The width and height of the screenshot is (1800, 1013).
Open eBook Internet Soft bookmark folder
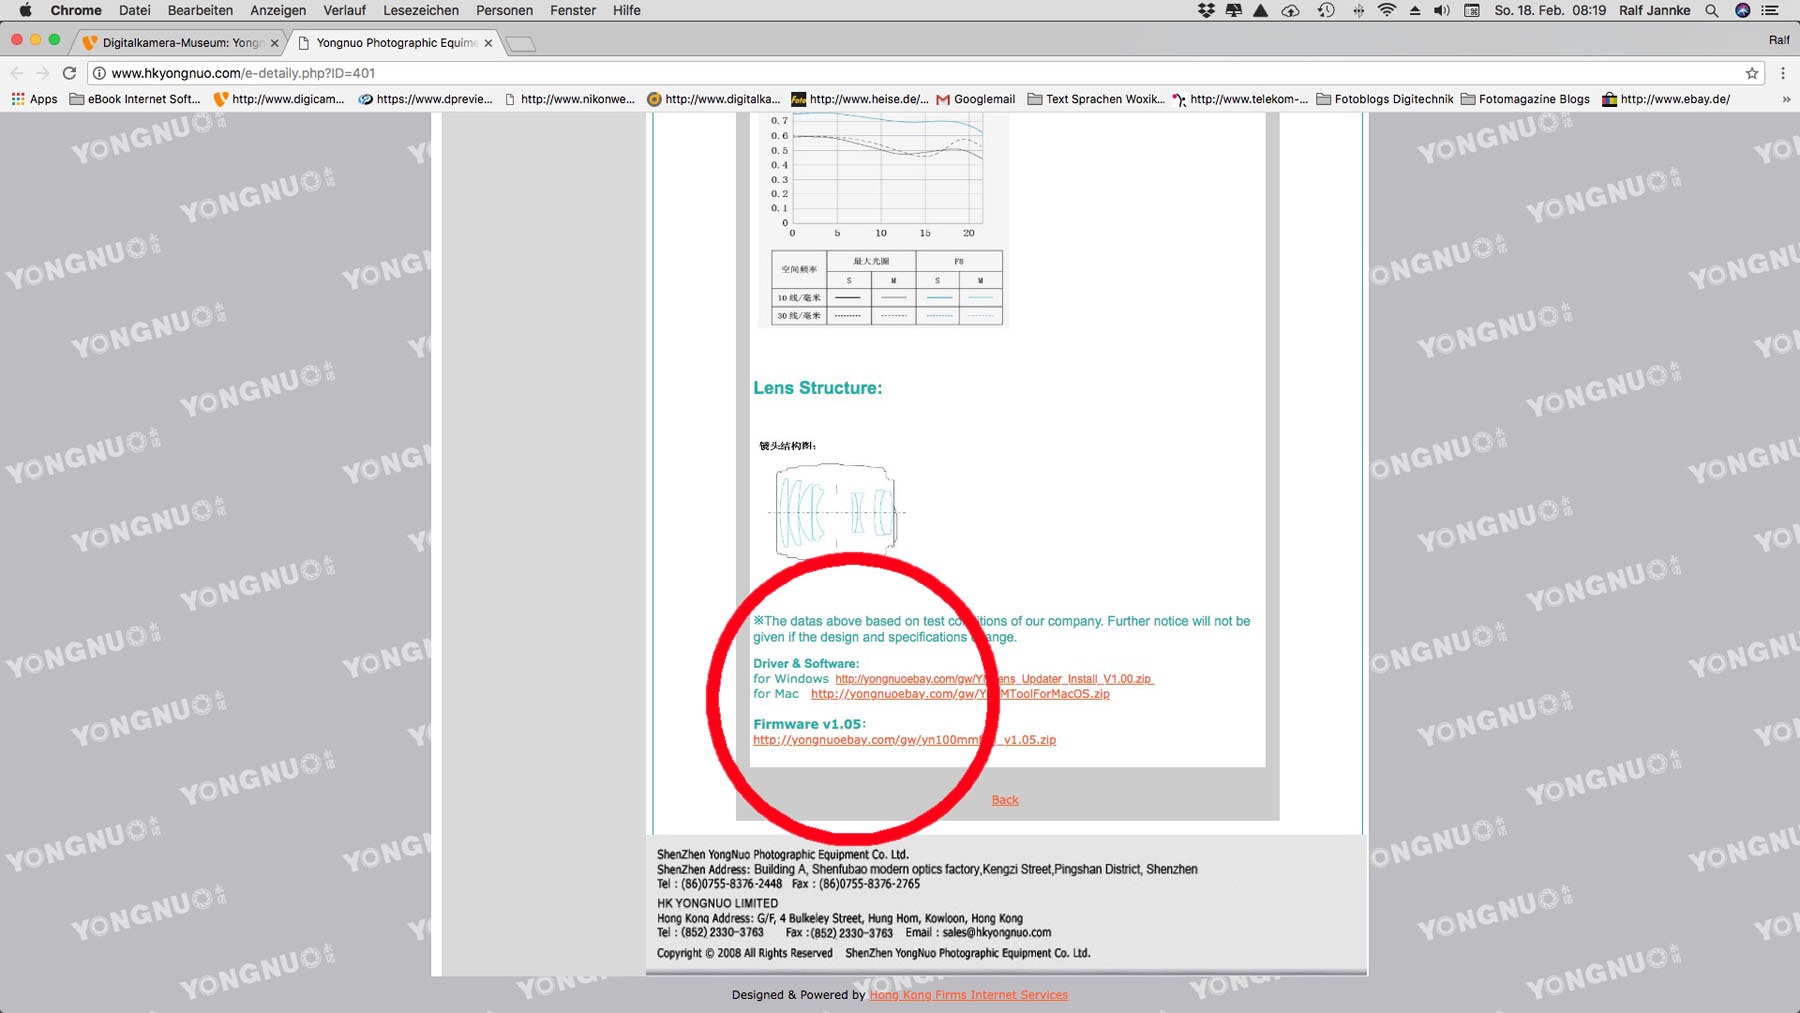(x=135, y=99)
